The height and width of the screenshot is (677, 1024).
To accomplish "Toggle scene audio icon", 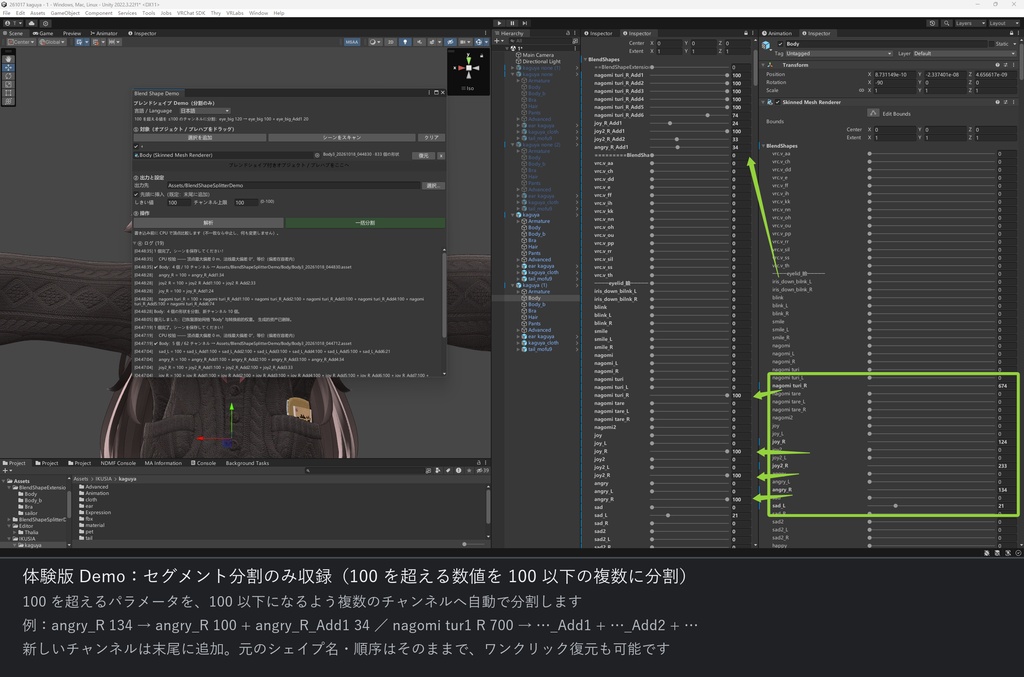I will point(419,42).
